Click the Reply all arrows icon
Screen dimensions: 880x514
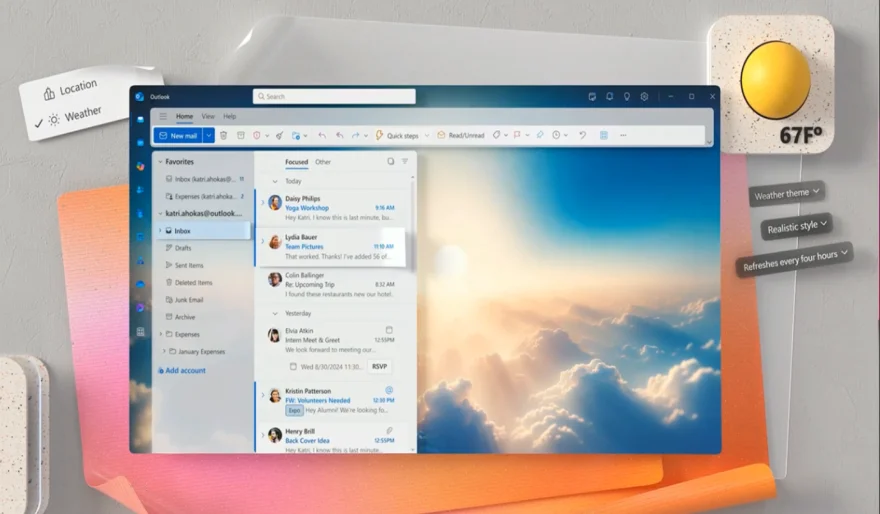tap(340, 135)
